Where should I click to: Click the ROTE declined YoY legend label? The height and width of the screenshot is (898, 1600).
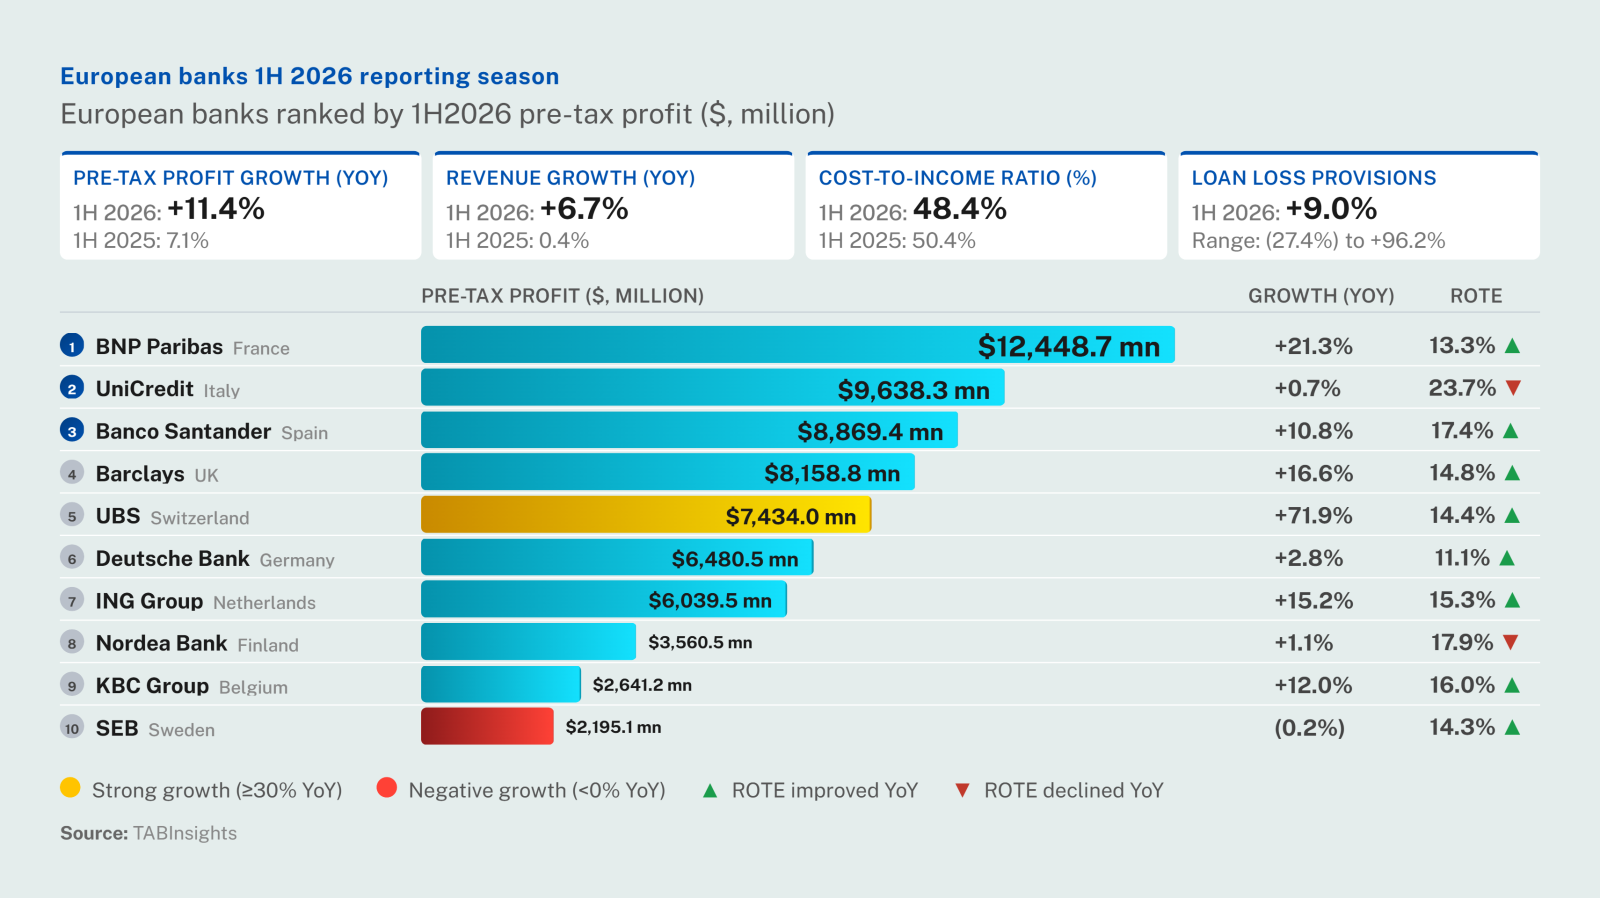tap(1074, 790)
